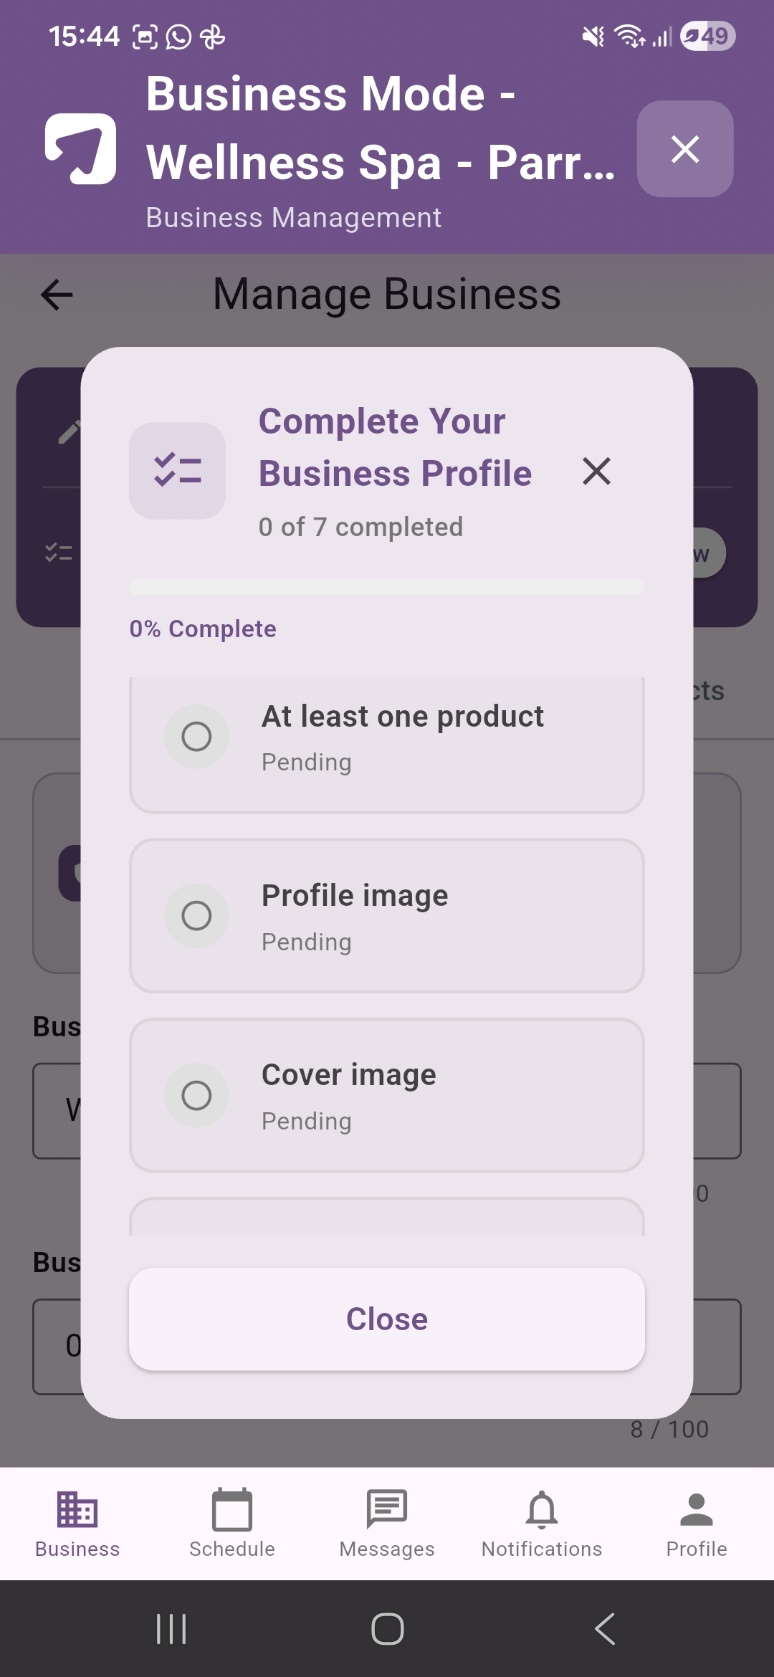Open the Notifications bell tab
The height and width of the screenshot is (1677, 774).
[542, 1523]
